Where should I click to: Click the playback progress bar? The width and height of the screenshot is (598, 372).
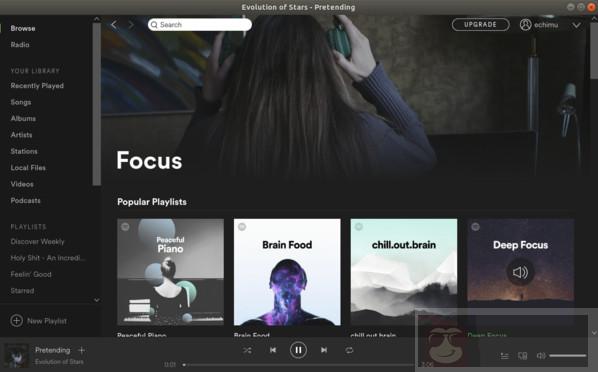(299, 365)
